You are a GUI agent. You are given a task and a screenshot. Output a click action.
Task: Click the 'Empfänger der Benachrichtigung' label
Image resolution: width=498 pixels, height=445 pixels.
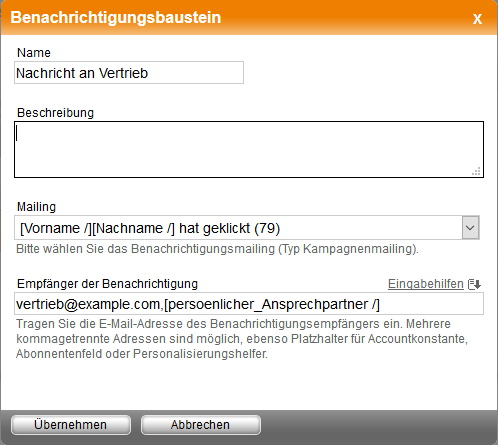click(x=107, y=284)
